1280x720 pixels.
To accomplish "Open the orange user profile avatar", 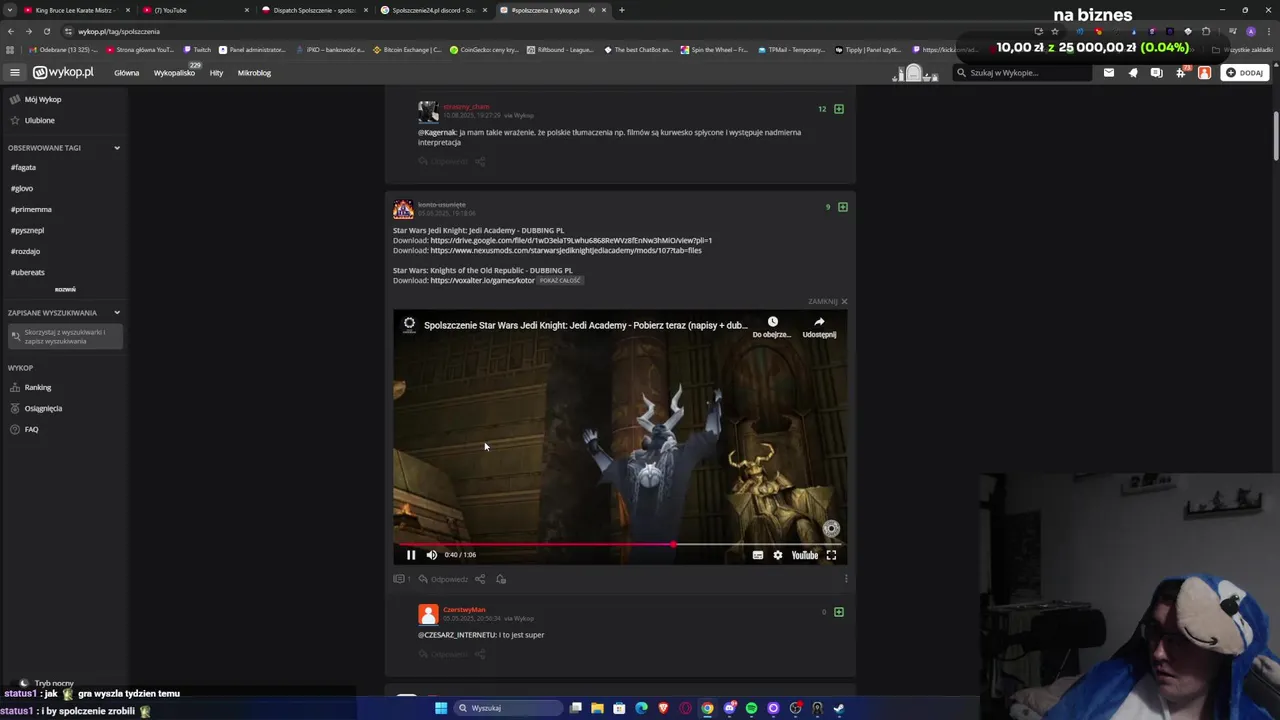I will (1204, 72).
